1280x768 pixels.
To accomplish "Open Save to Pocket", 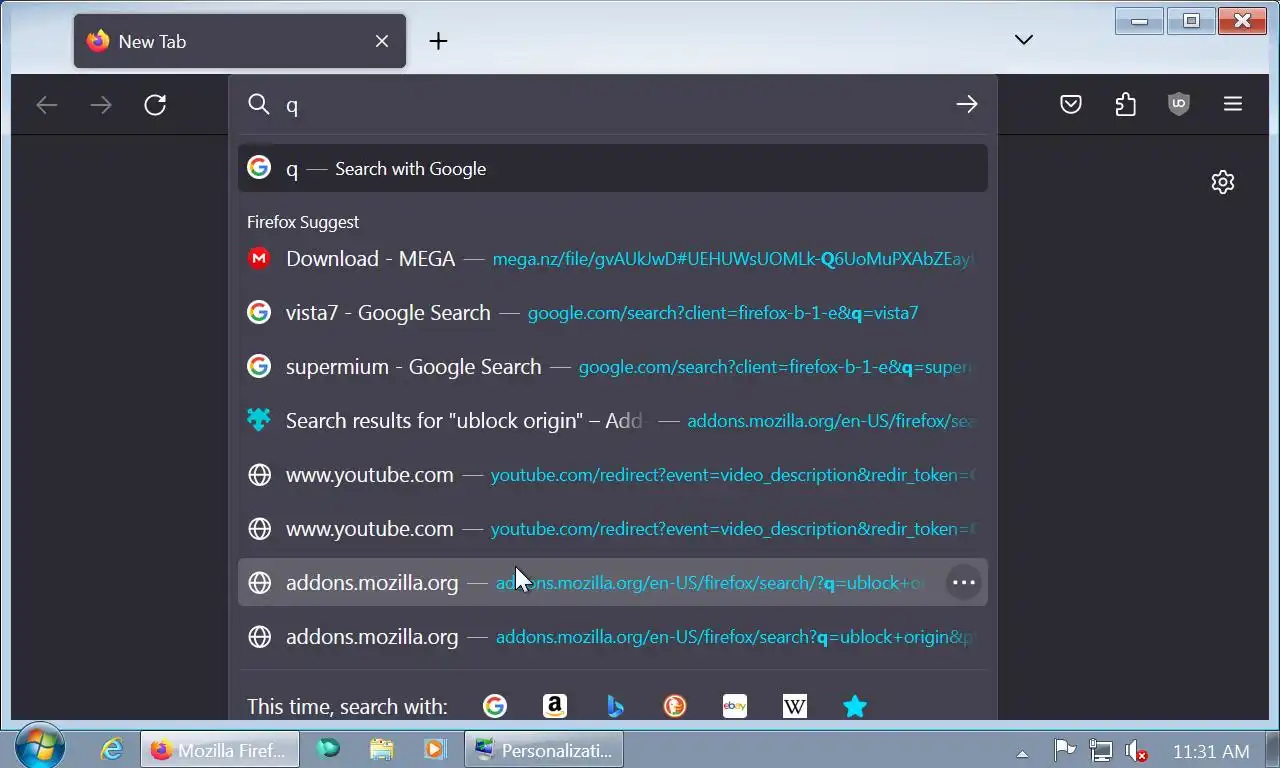I will click(1071, 104).
